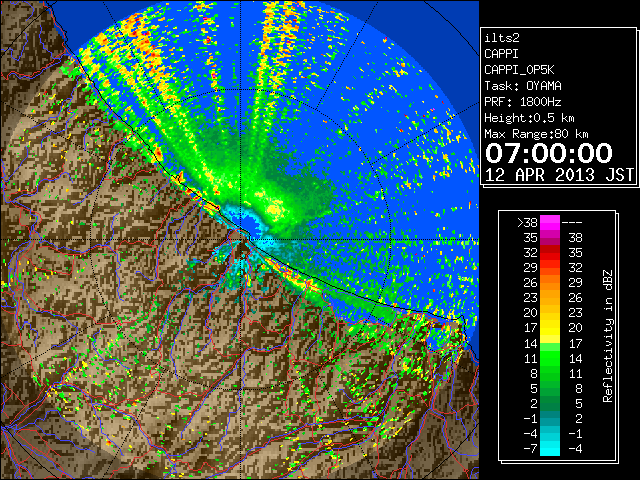The image size is (640, 480).
Task: Click the "Reflectivity in dBZ" vertical label
Action: point(608,336)
